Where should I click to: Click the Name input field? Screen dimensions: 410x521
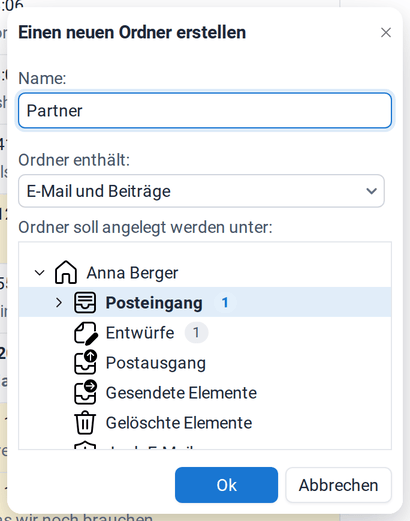(205, 111)
